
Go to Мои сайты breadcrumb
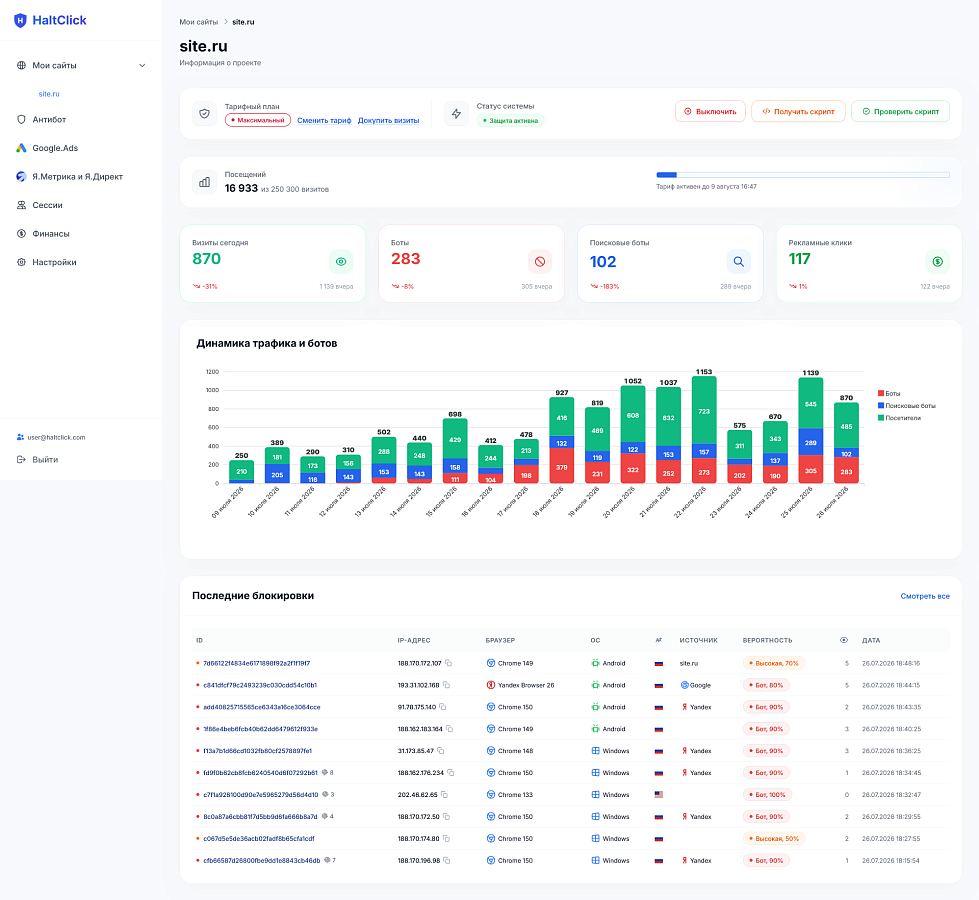click(x=199, y=22)
